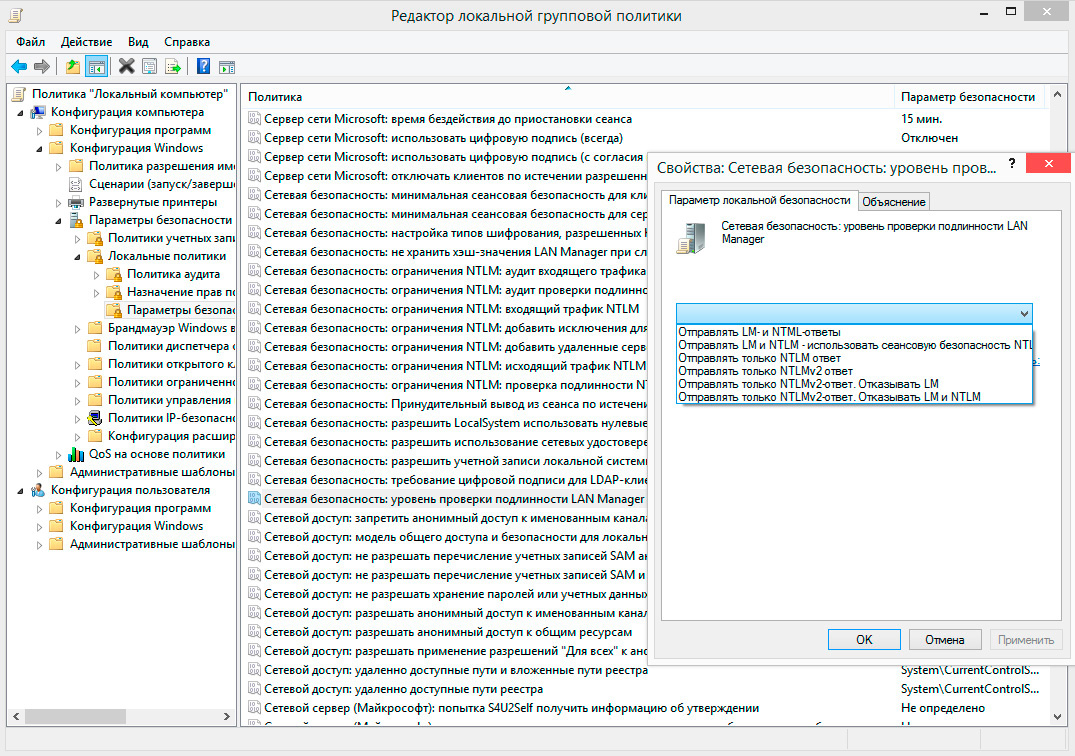
Task: Open the Политики IP-безопасности node icon
Action: [x=95, y=418]
